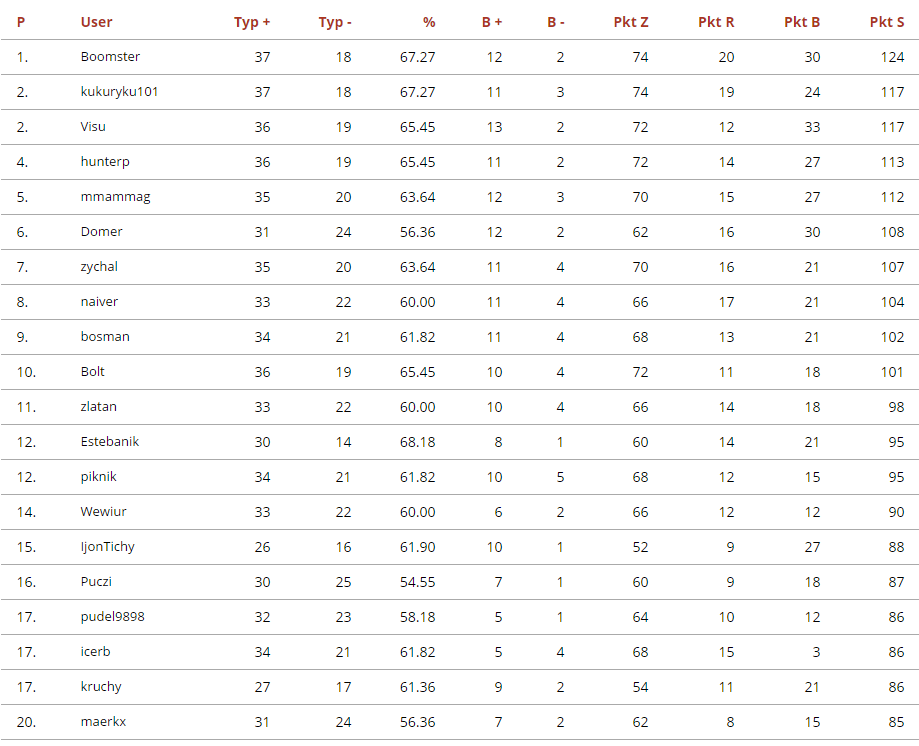Click the Typ - column header
The image size is (919, 746).
335,22
